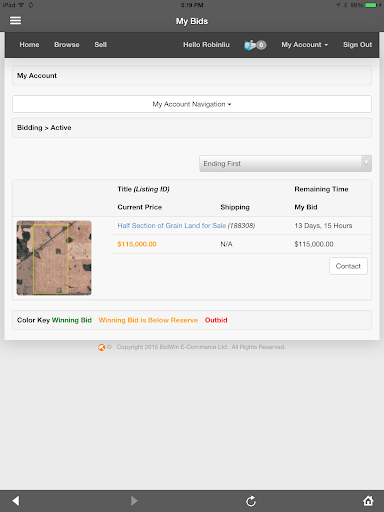Tap the battery indicator in status bar
The height and width of the screenshot is (512, 384).
tap(371, 5)
